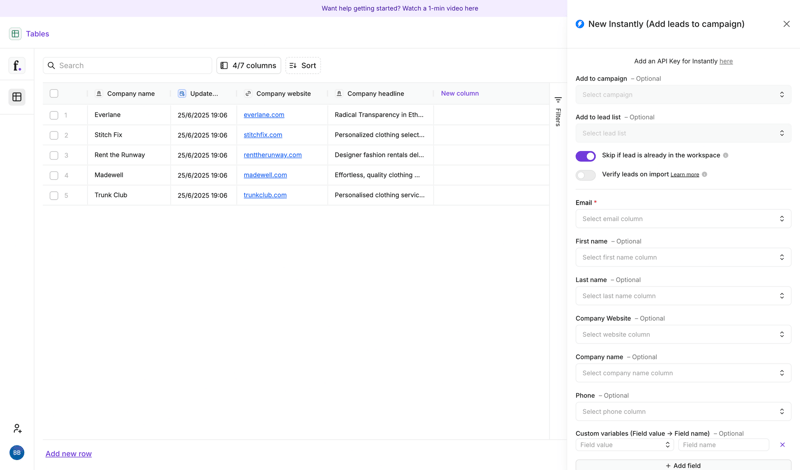Viewport: 800px width, 470px height.
Task: Click the Company name column header
Action: click(x=129, y=93)
